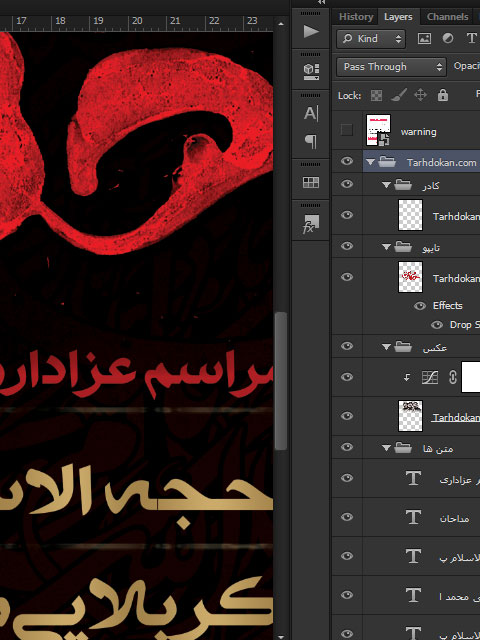The image size is (480, 640).
Task: Lock image pixels brush icon
Action: pyautogui.click(x=398, y=95)
